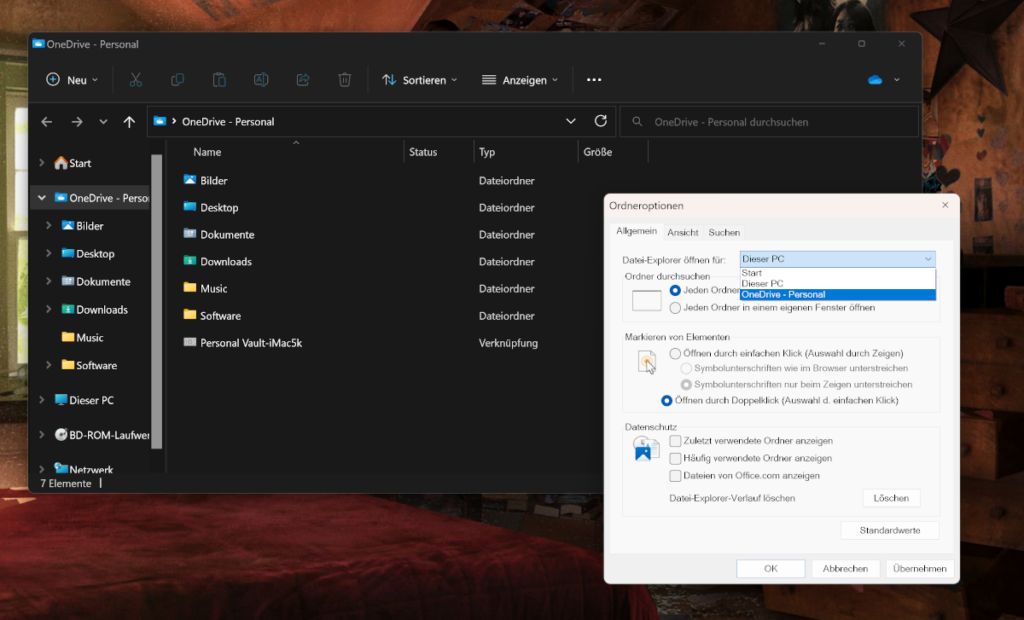Click the Share icon in toolbar
This screenshot has width=1024, height=620.
302,80
